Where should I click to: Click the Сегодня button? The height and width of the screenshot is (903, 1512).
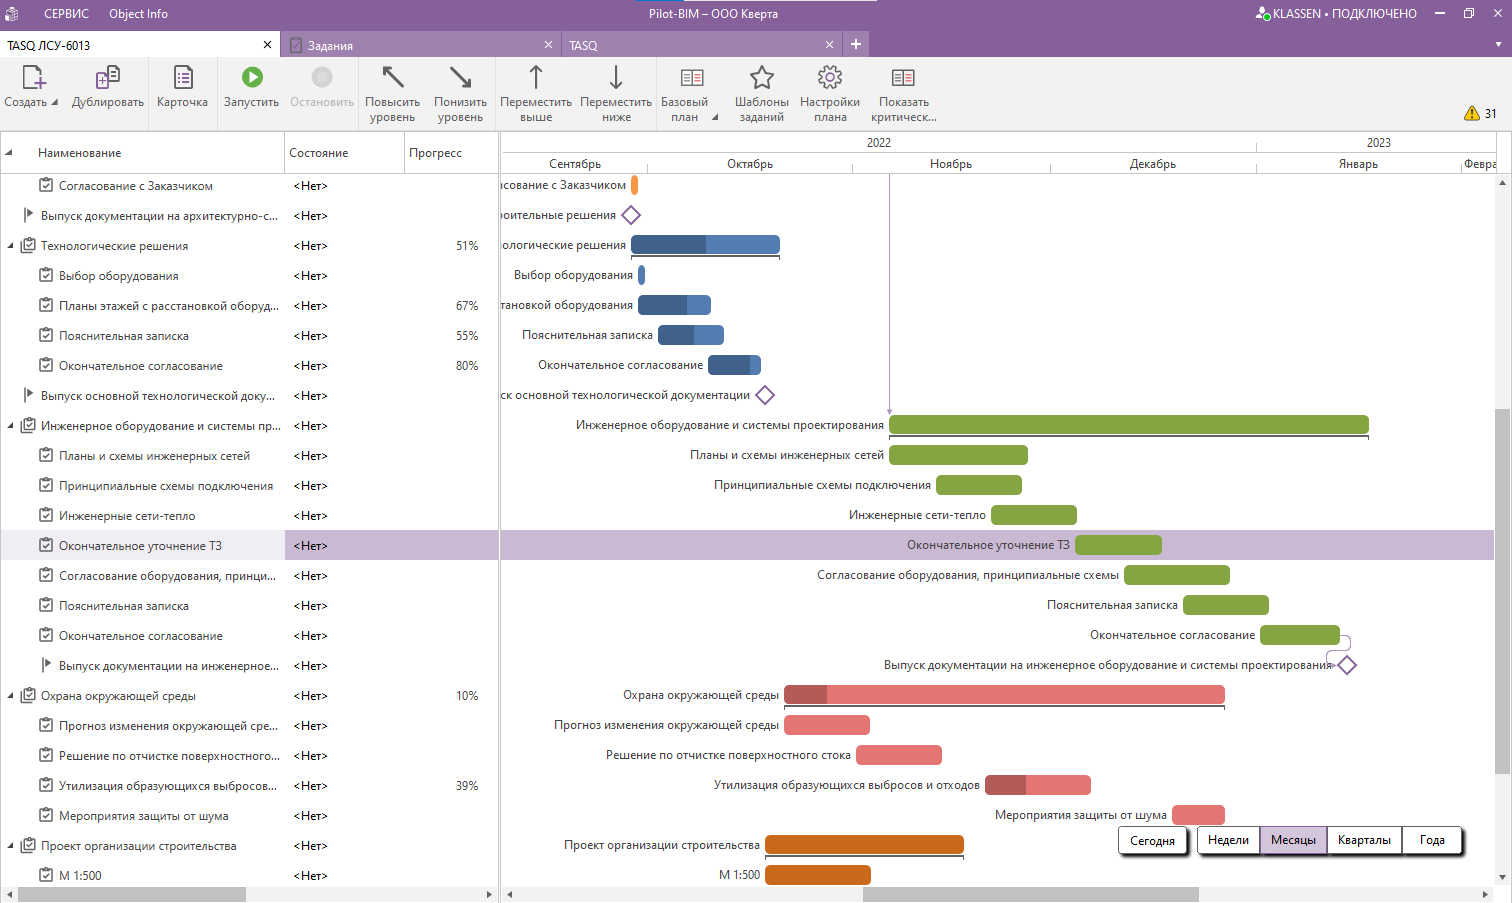pos(1152,841)
